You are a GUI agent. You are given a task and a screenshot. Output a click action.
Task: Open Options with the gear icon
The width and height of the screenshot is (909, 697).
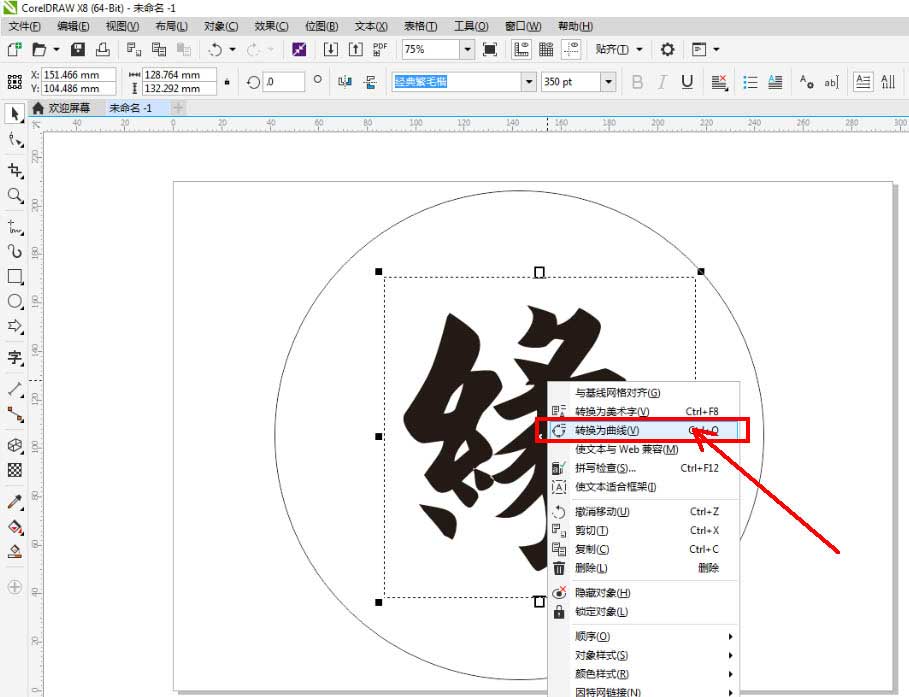[x=667, y=49]
